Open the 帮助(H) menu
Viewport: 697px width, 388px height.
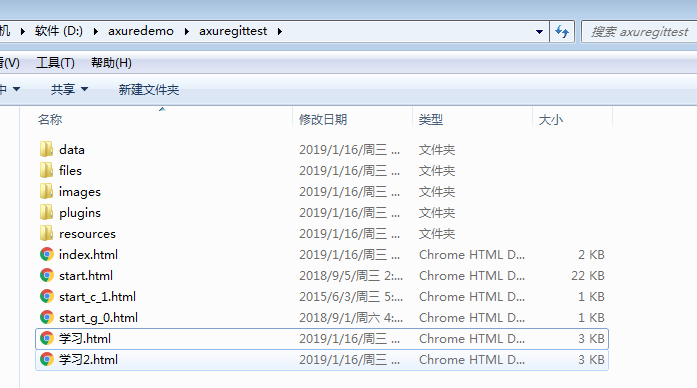click(x=111, y=63)
